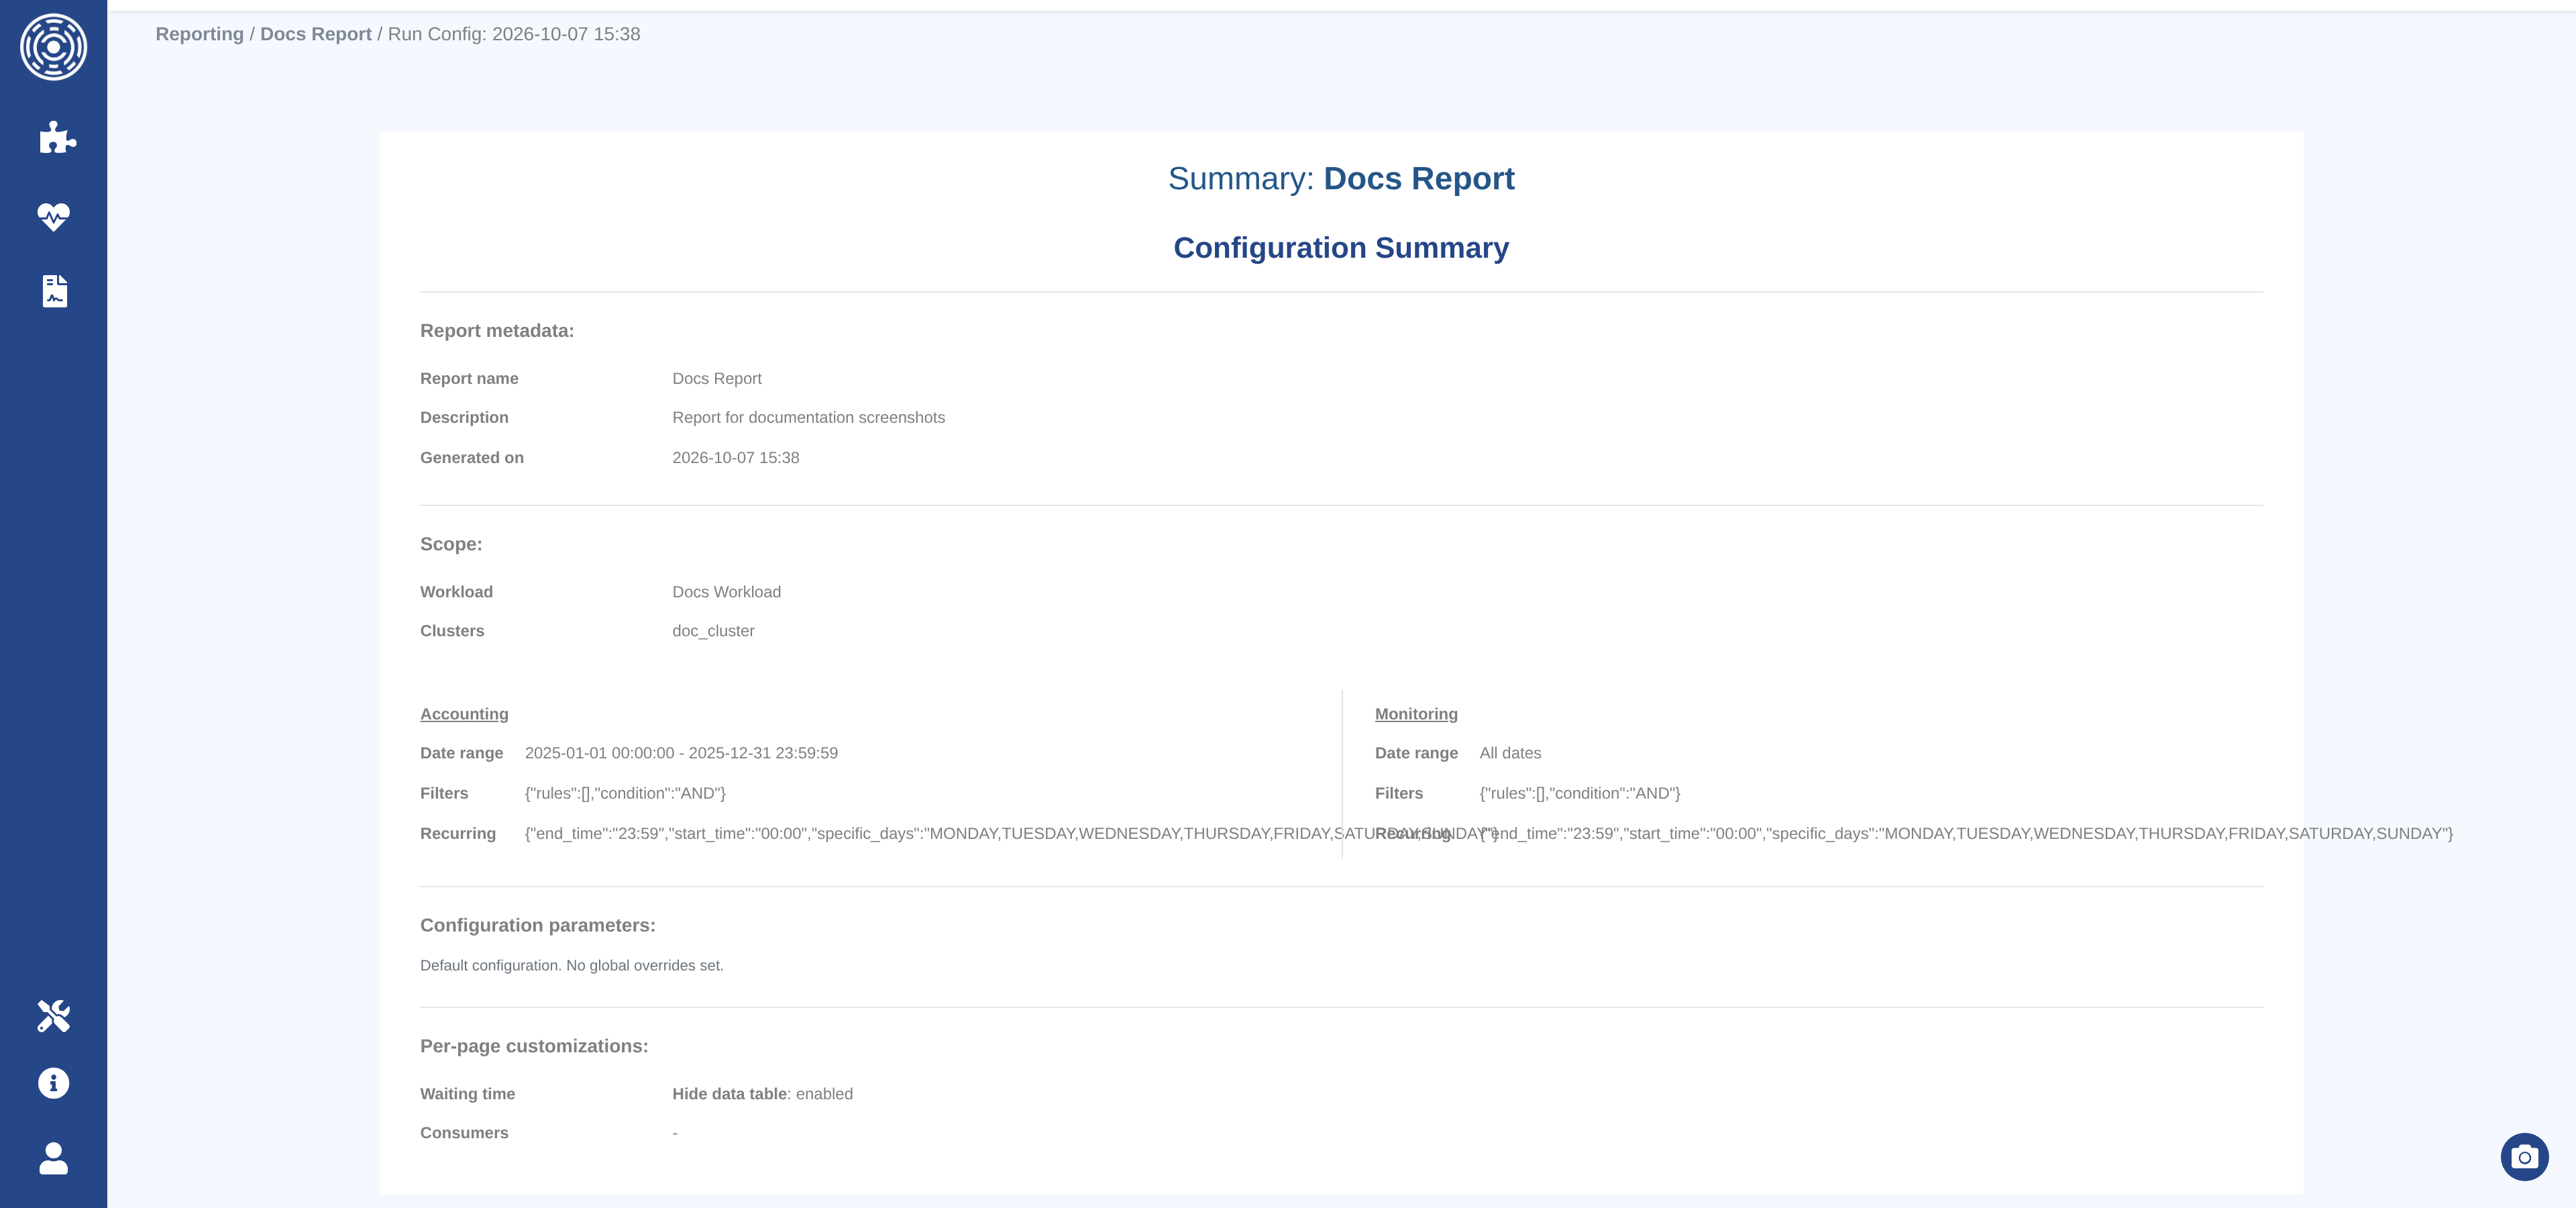Open Docs Report breadcrumb link
The image size is (2576, 1208).
pos(316,34)
